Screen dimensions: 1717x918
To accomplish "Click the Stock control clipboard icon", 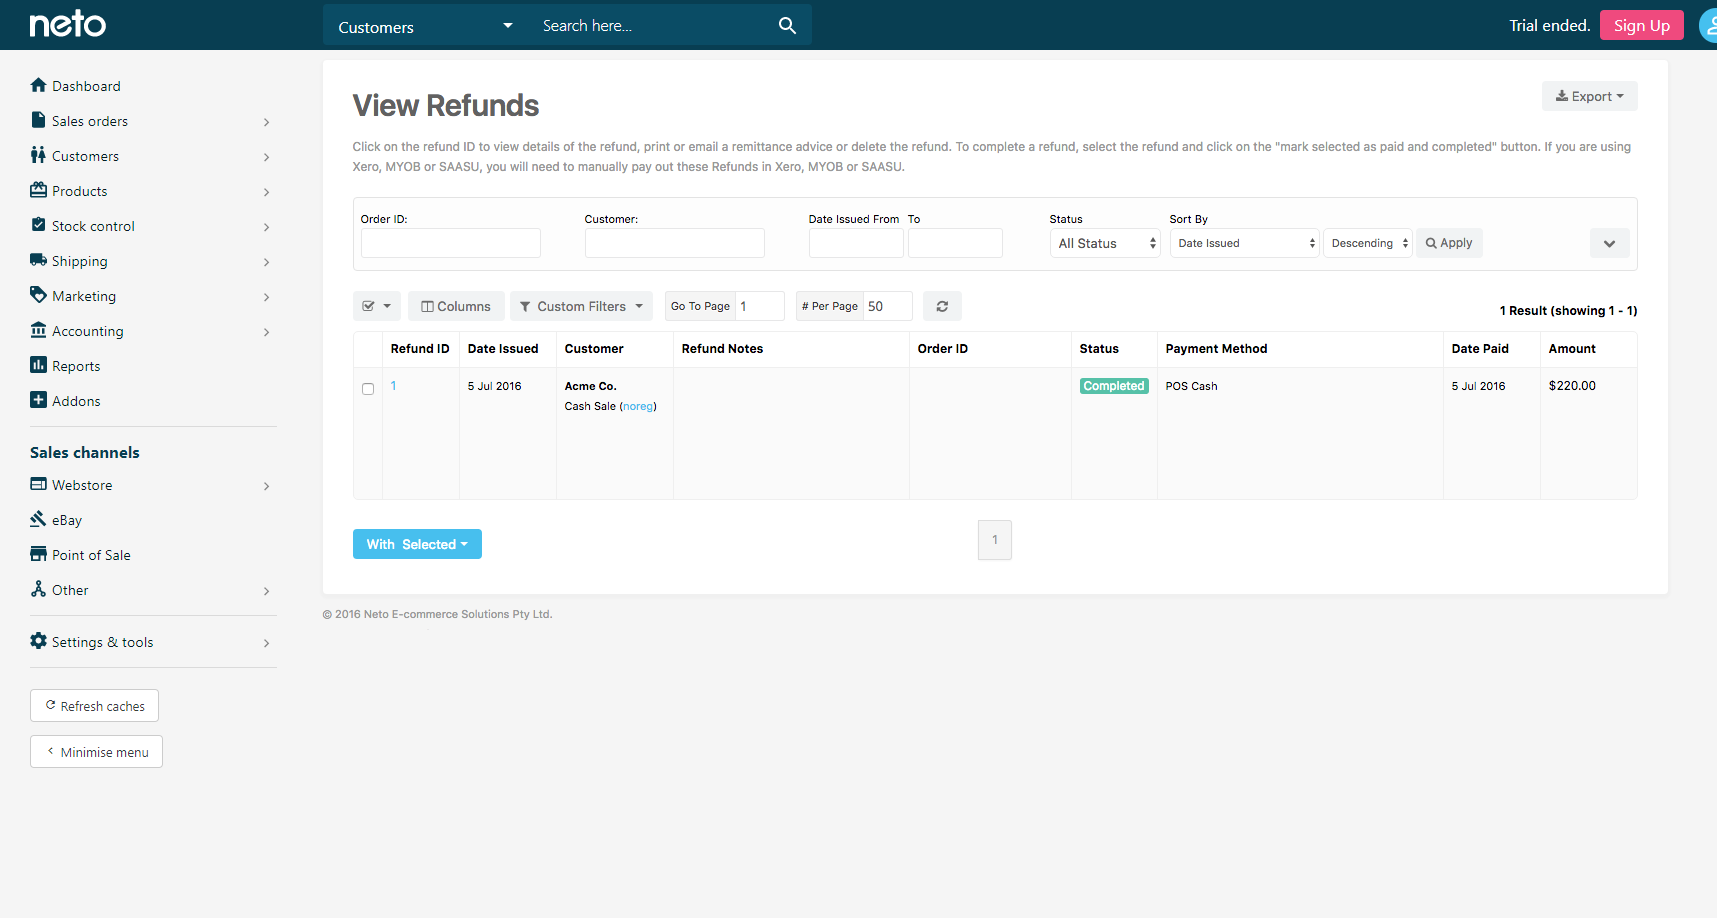I will pyautogui.click(x=38, y=225).
